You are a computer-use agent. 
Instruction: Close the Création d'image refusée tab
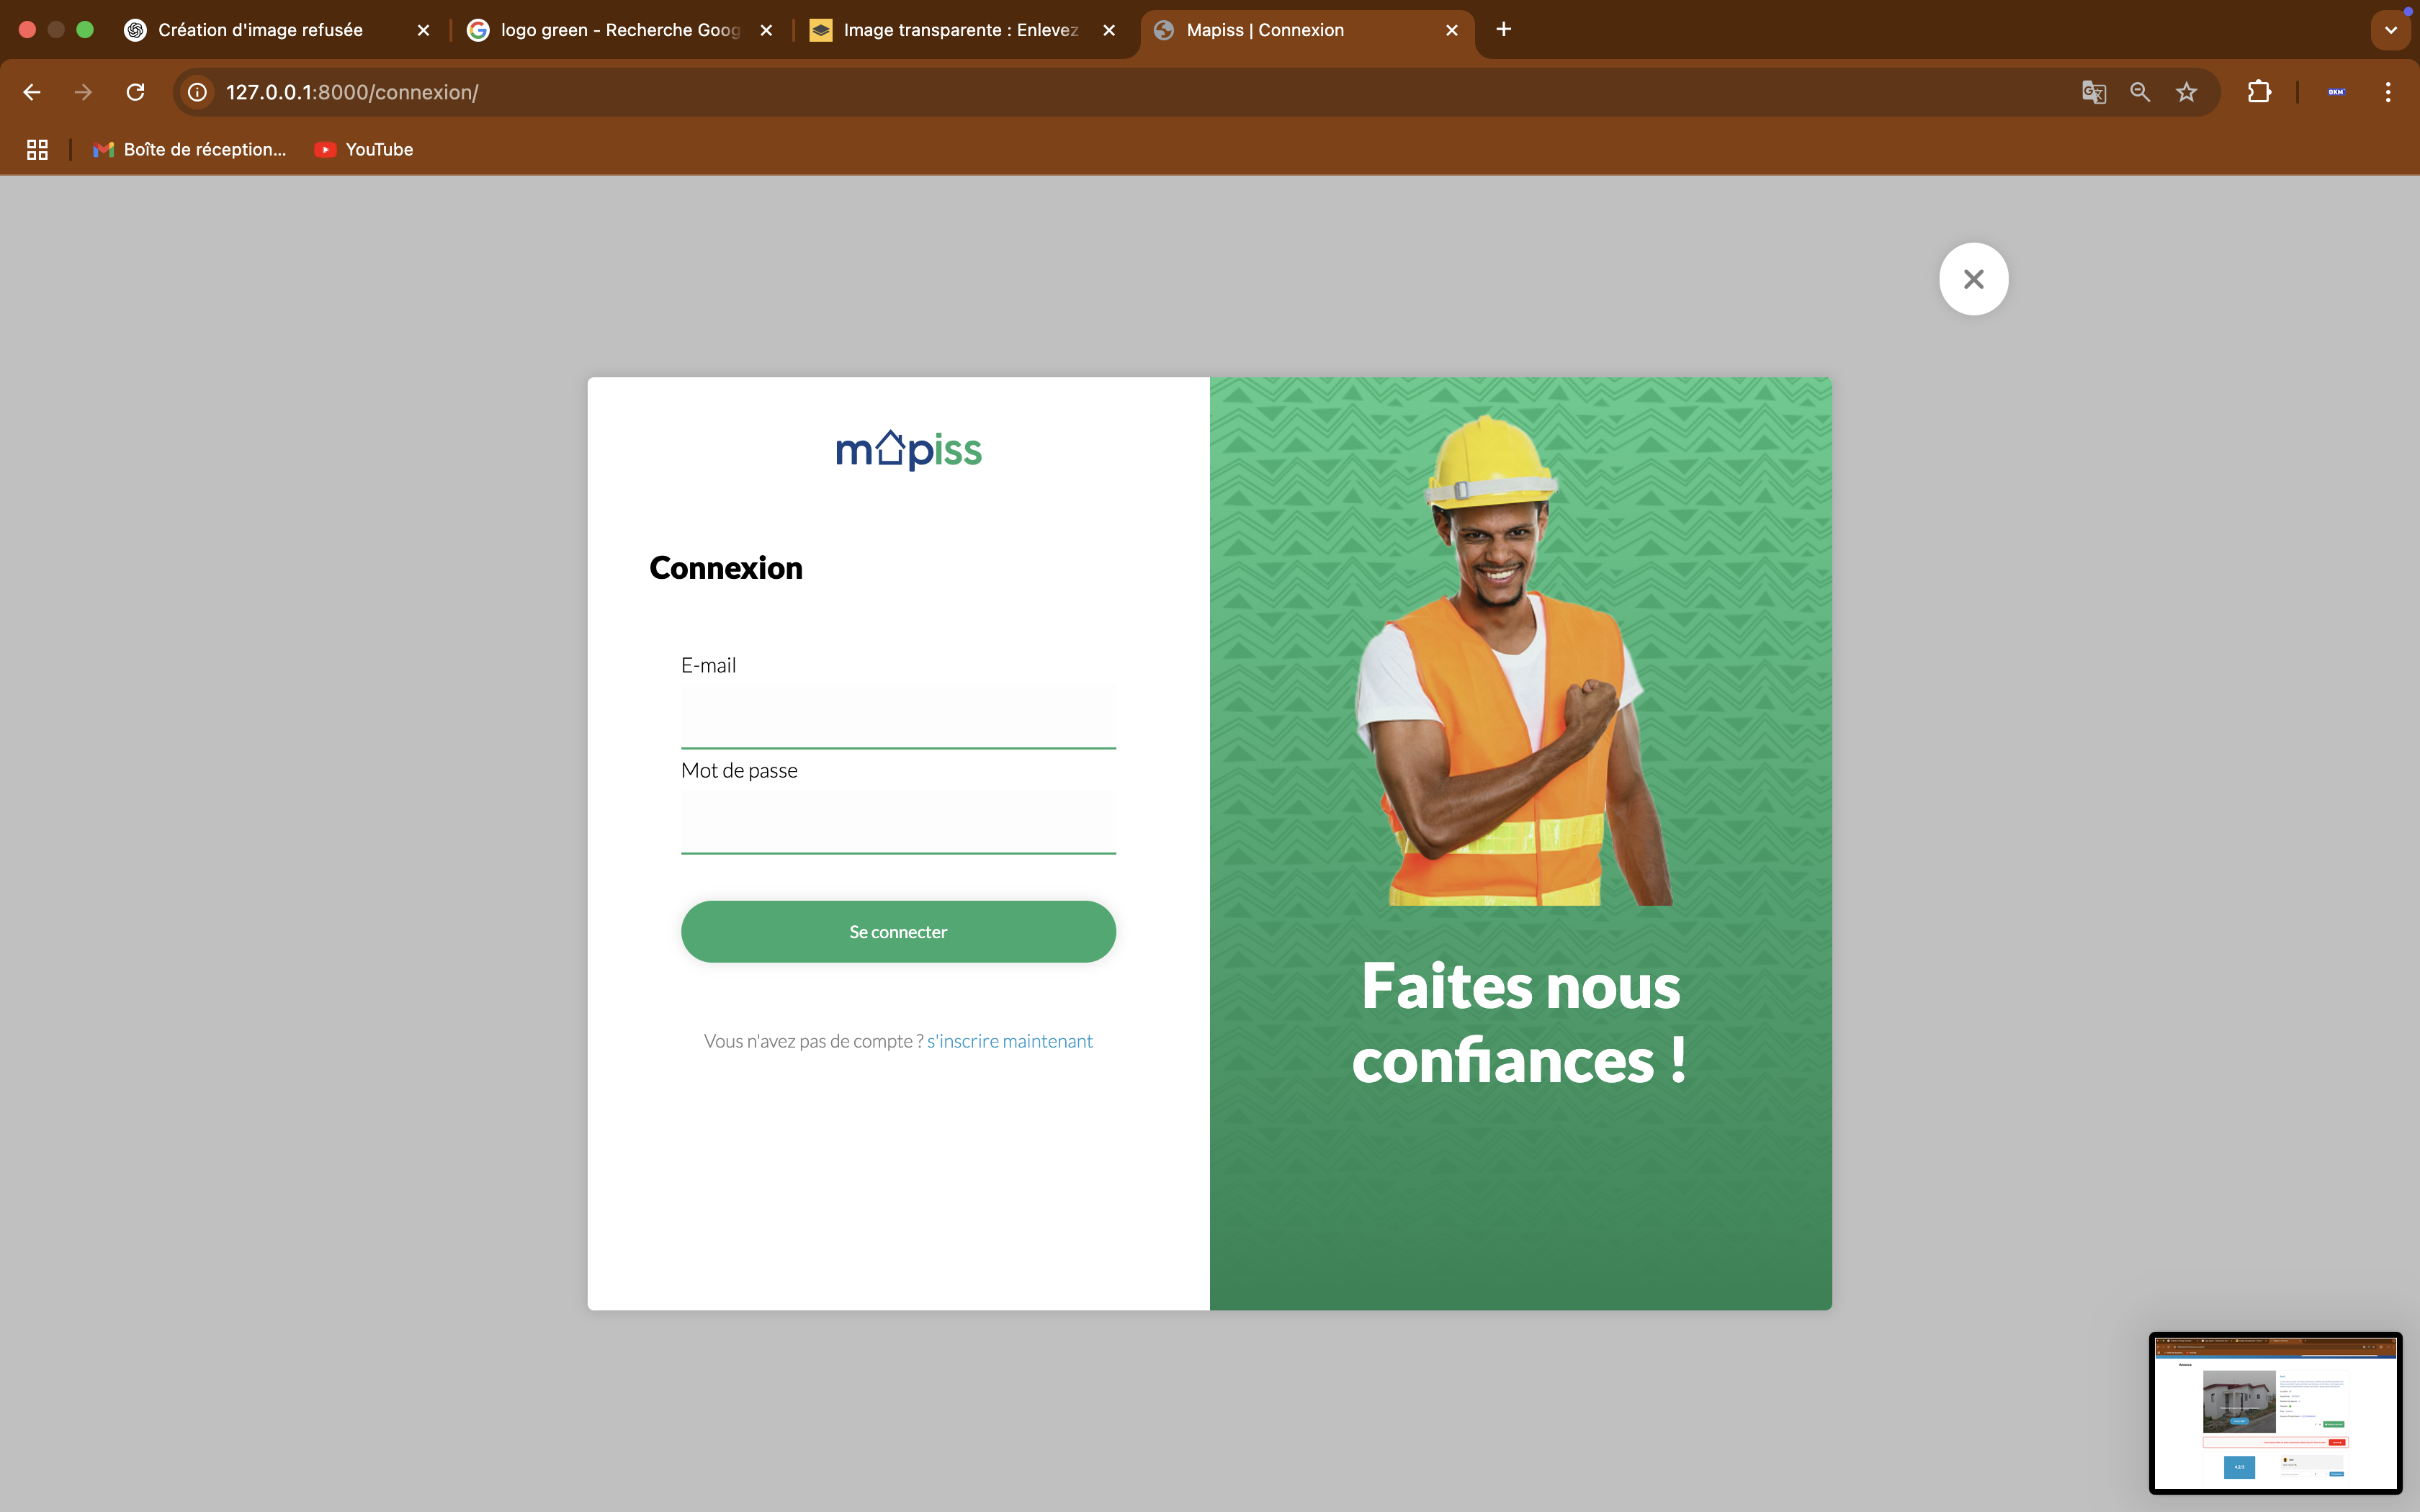423,30
